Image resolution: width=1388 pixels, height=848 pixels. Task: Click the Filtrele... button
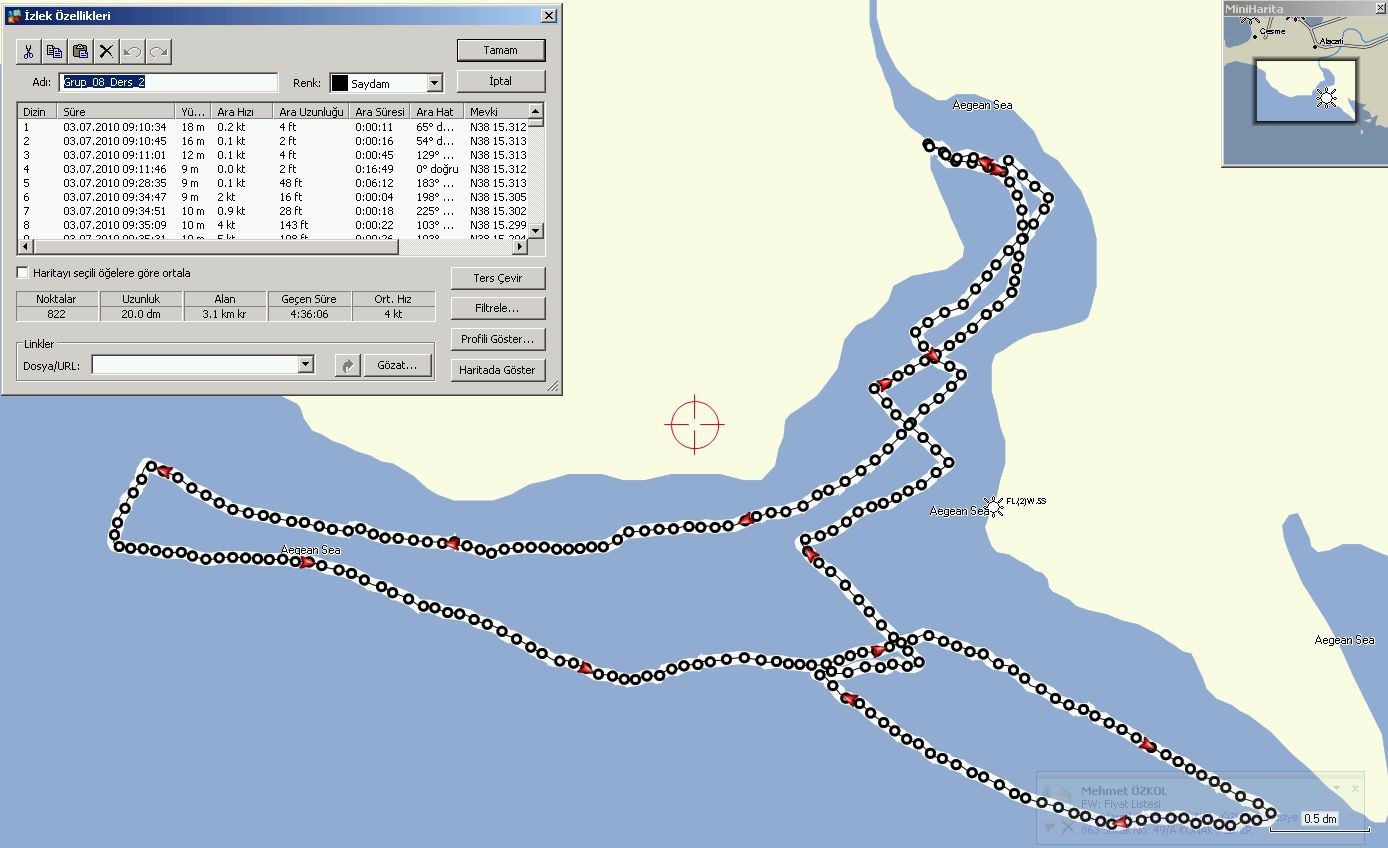pyautogui.click(x=498, y=308)
